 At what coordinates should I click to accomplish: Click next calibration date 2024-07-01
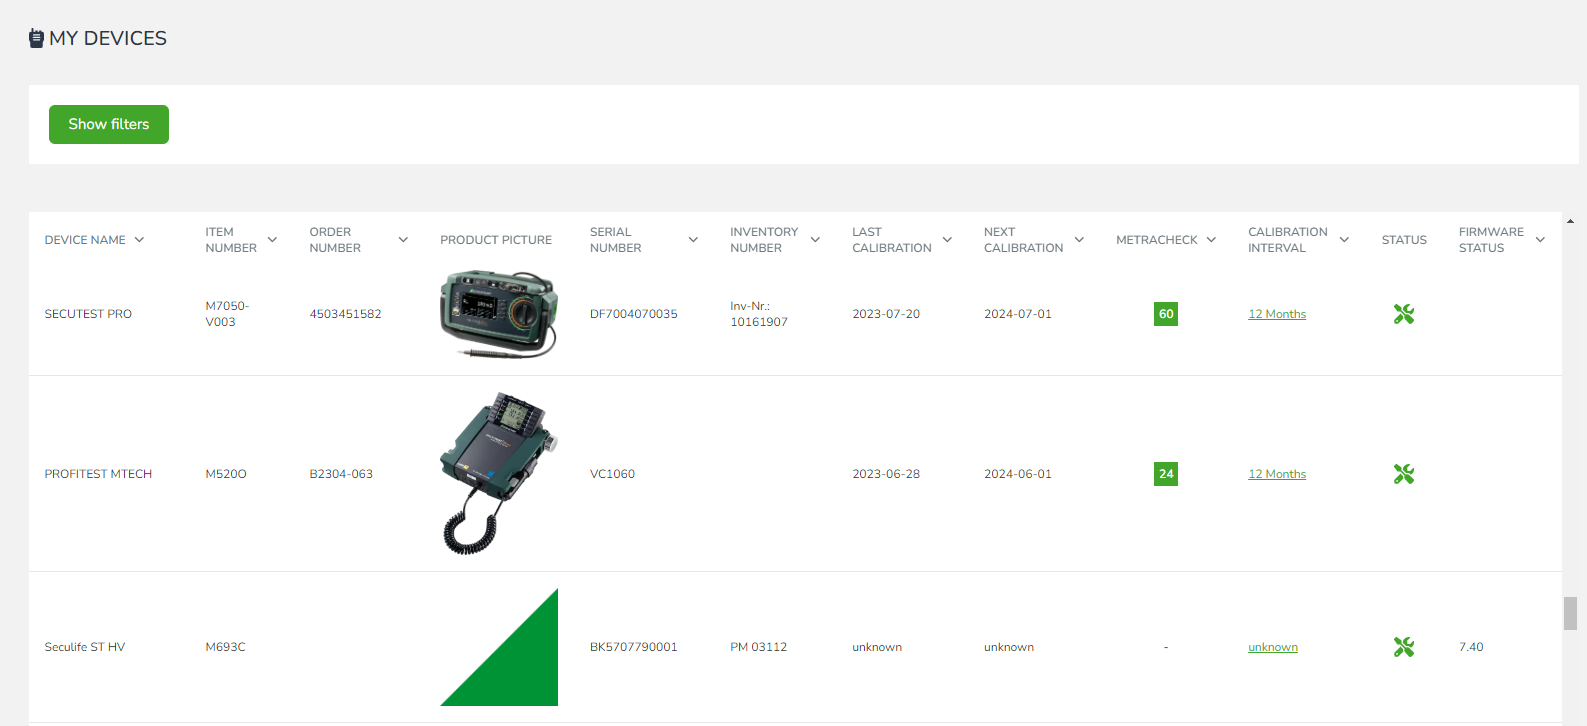click(x=1018, y=314)
